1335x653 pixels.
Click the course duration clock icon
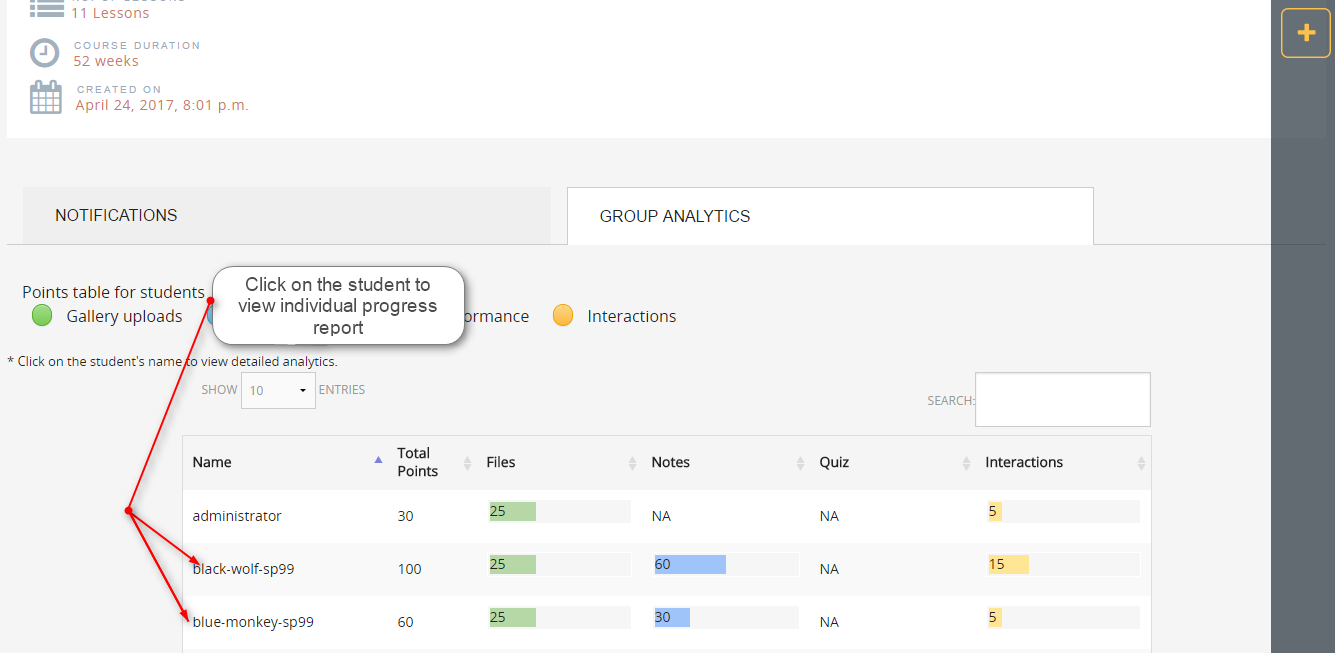[45, 53]
